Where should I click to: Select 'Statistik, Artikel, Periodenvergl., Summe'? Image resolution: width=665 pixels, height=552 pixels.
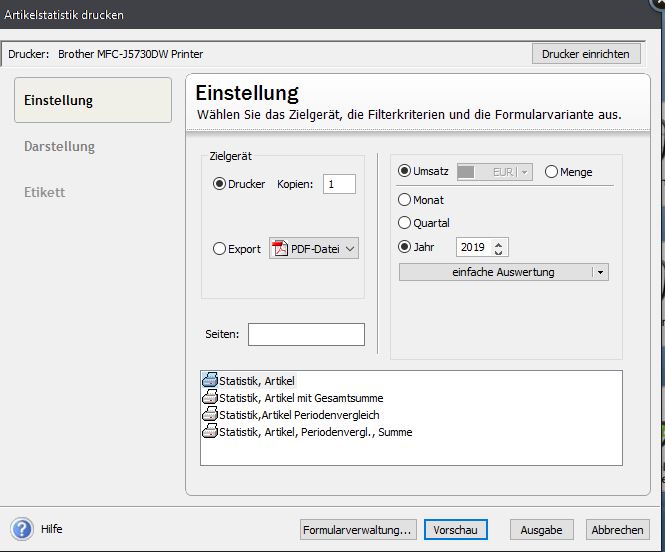[x=315, y=432]
